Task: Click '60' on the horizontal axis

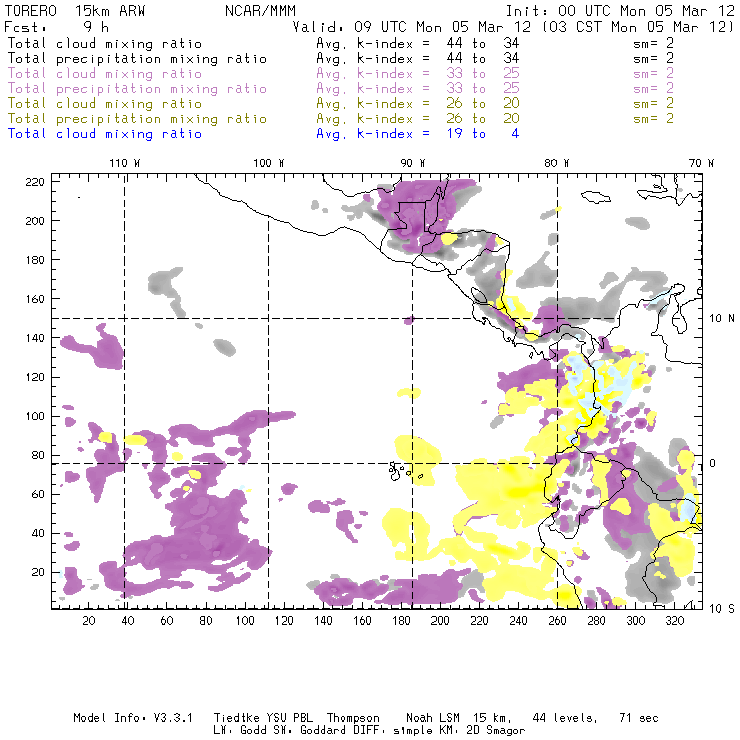Action: point(167,621)
